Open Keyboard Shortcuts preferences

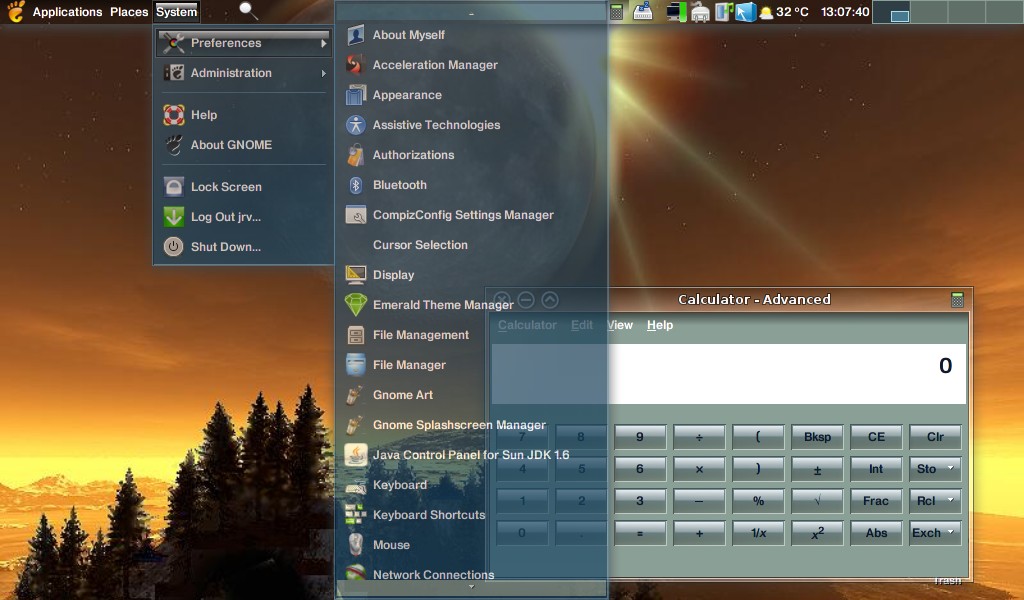click(470, 515)
